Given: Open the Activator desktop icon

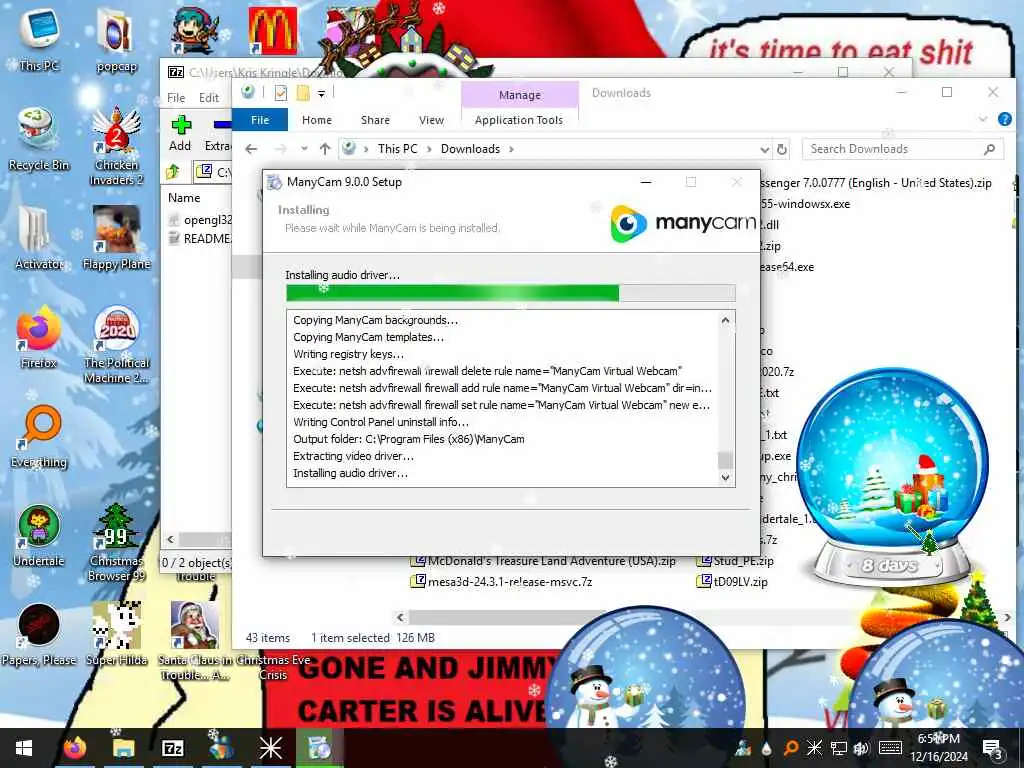Looking at the screenshot, I should coord(39,238).
